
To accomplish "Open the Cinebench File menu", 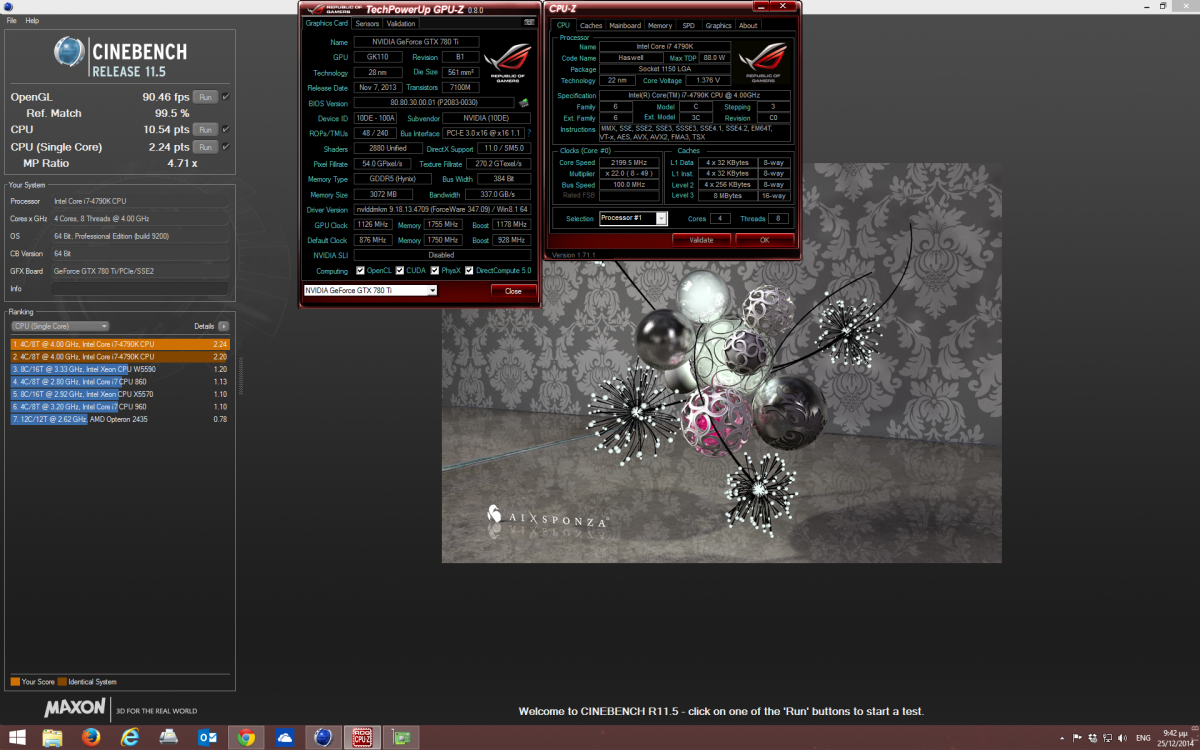I will pos(12,20).
